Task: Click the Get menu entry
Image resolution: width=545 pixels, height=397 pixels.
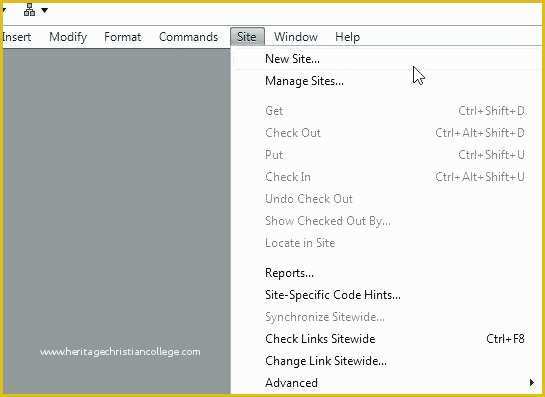Action: 385,111
